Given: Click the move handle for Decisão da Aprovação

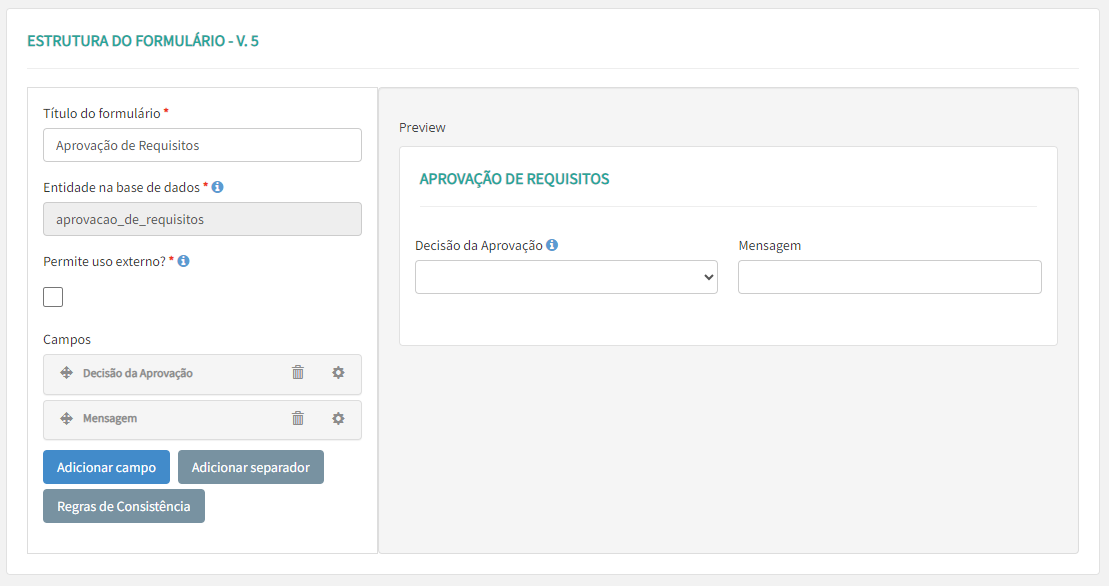Looking at the screenshot, I should point(66,373).
